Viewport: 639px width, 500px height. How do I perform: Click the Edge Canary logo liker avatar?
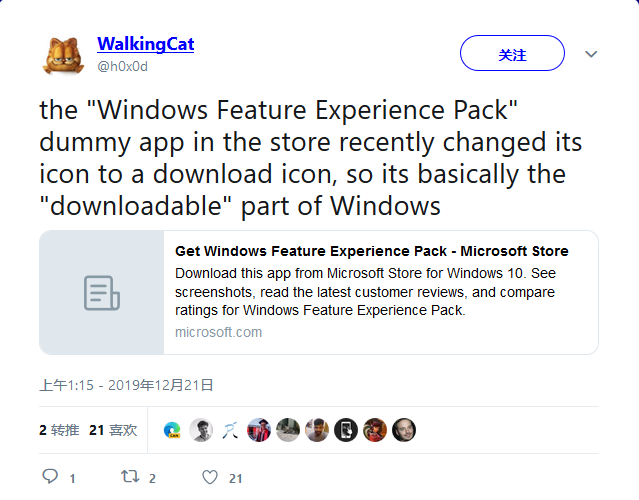tap(172, 430)
